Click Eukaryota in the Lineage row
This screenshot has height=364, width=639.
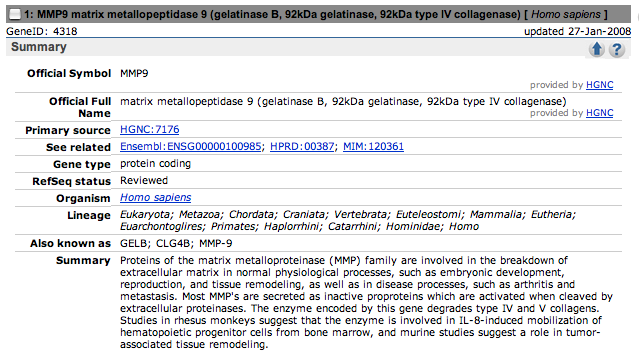coord(146,214)
